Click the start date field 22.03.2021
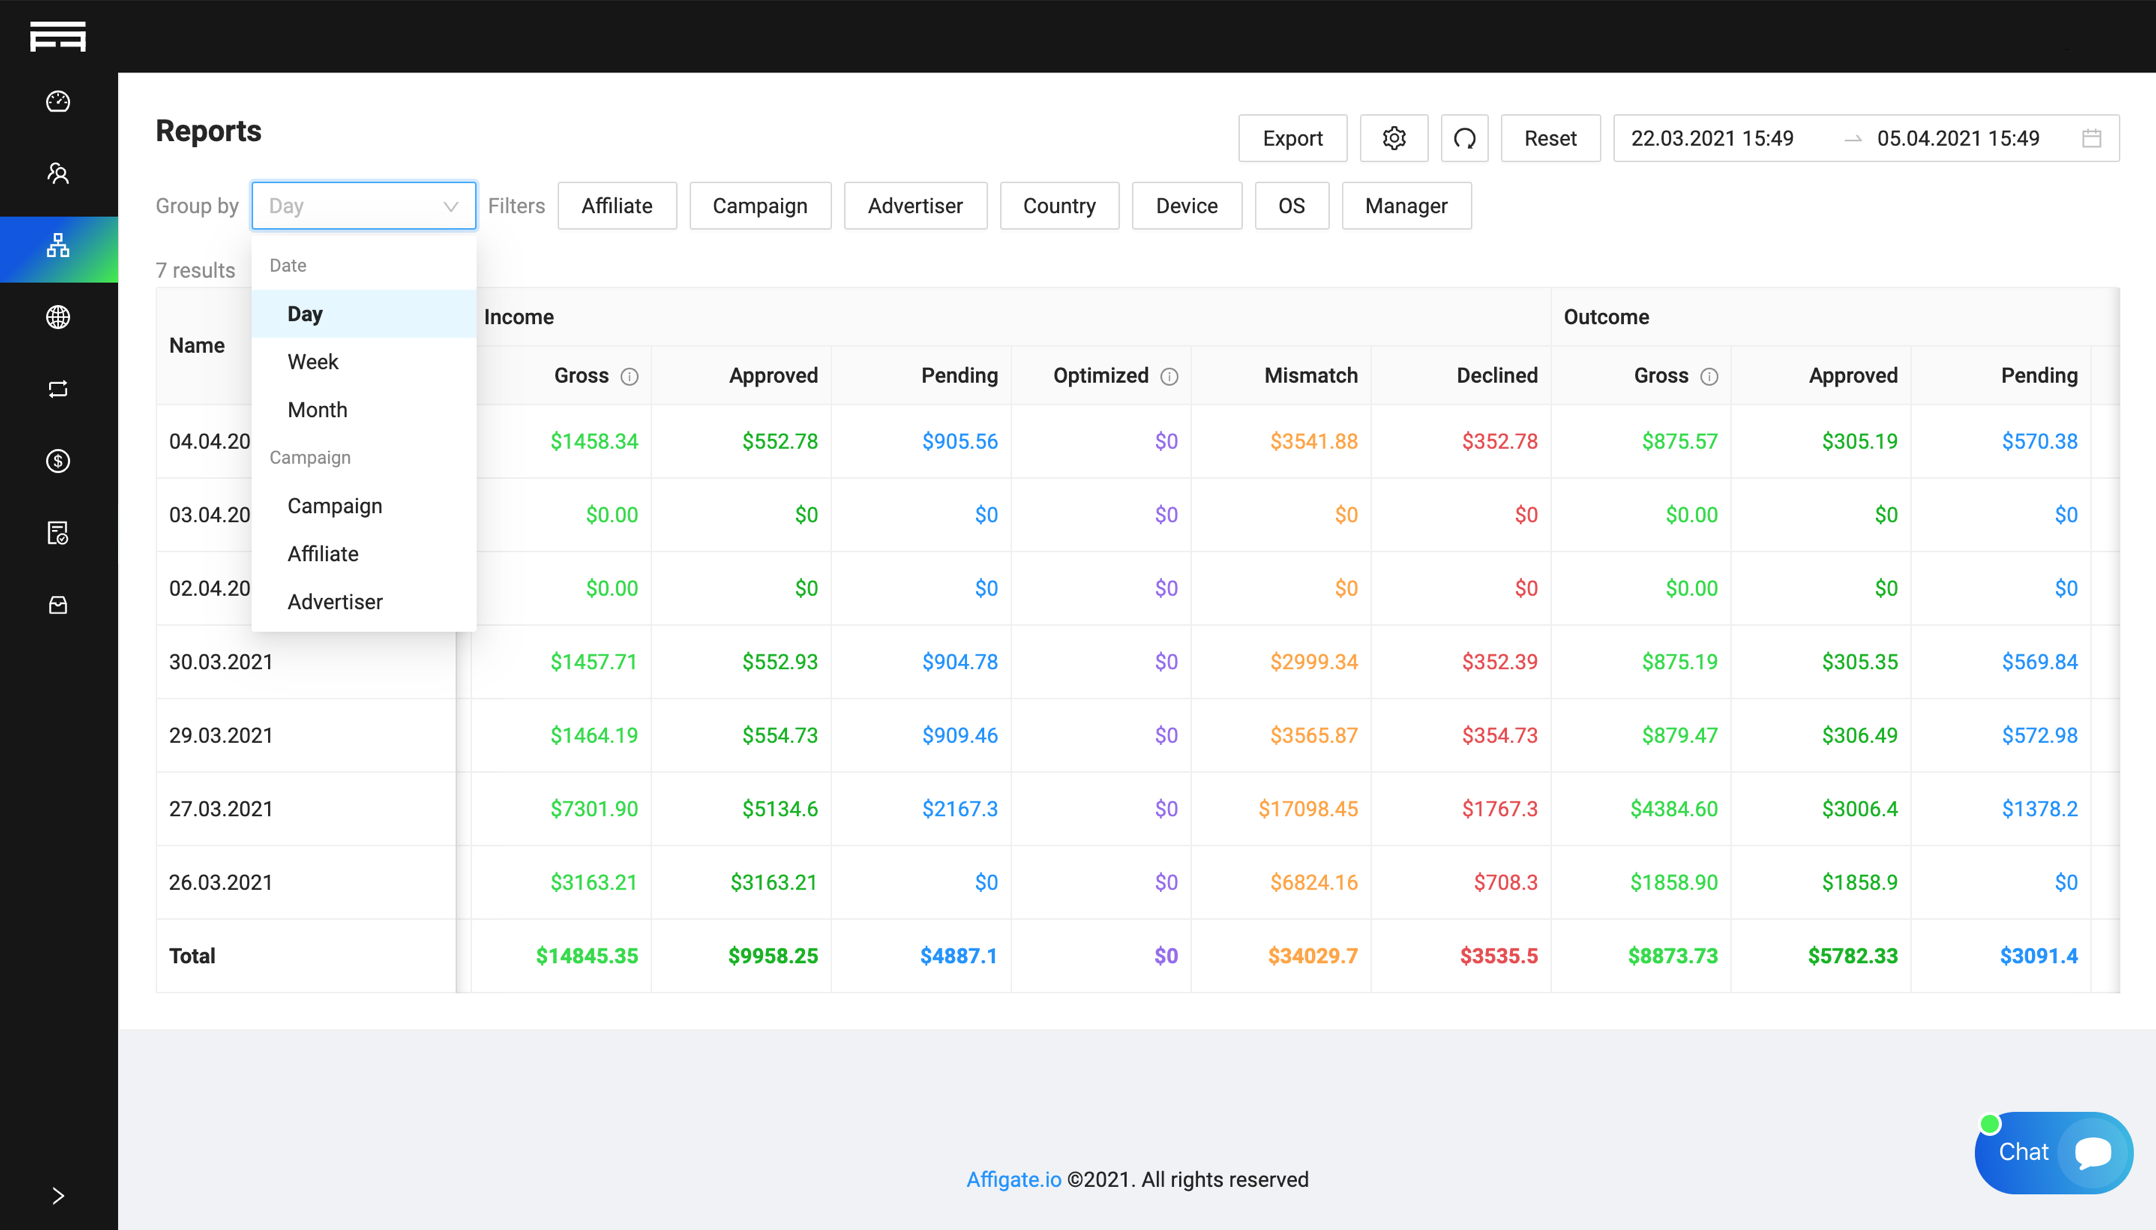Screen dimensions: 2156x1230 (1712, 138)
